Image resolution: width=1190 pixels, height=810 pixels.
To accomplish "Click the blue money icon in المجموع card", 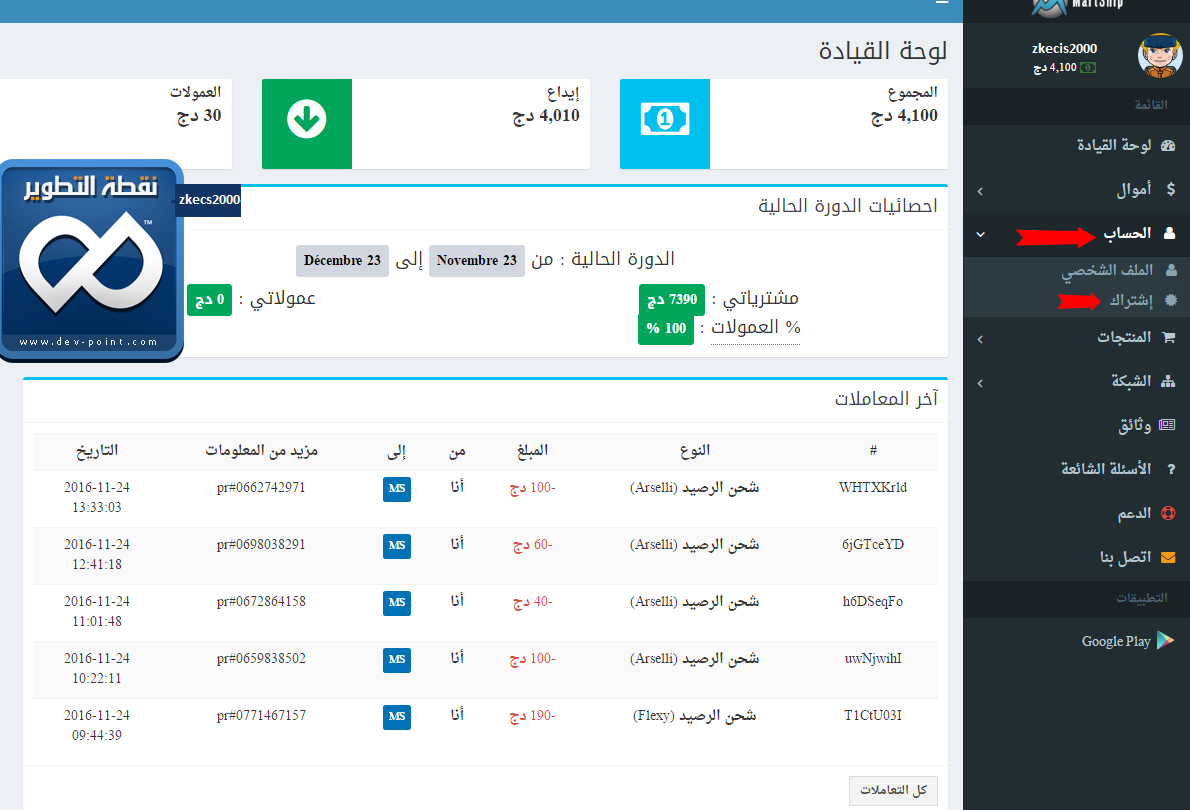I will point(665,124).
